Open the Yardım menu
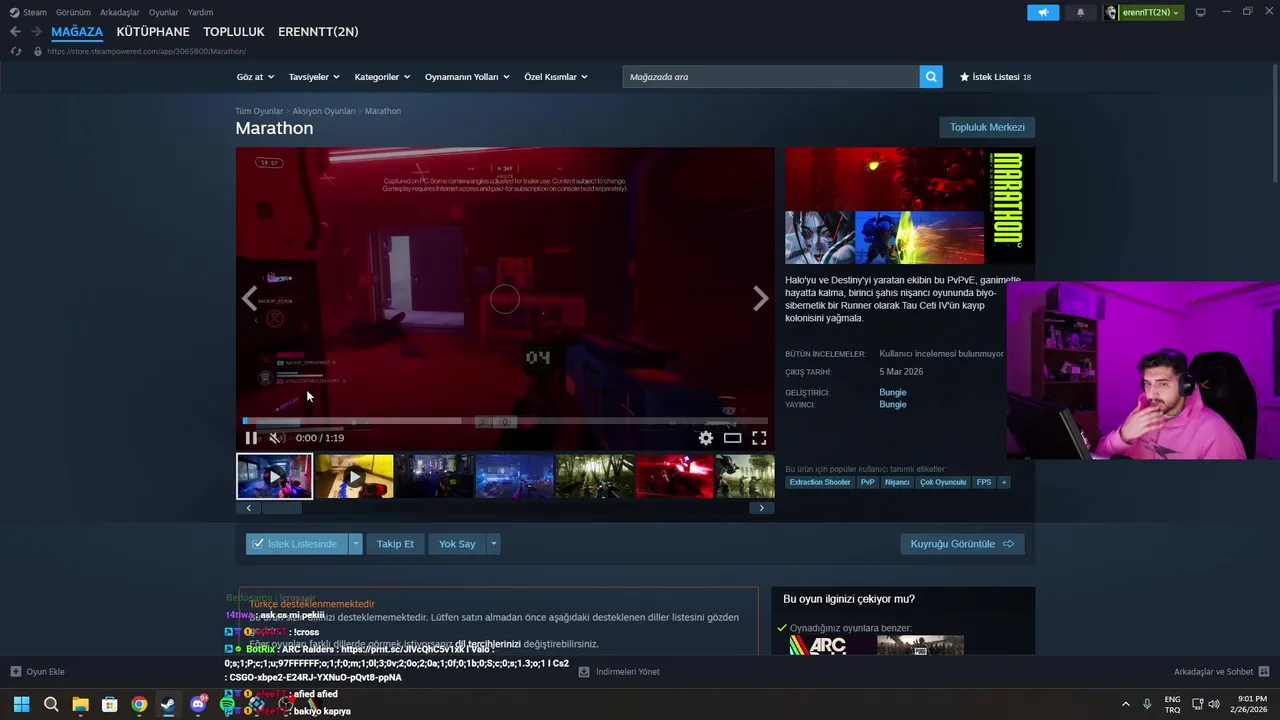Image resolution: width=1280 pixels, height=720 pixels. click(200, 12)
